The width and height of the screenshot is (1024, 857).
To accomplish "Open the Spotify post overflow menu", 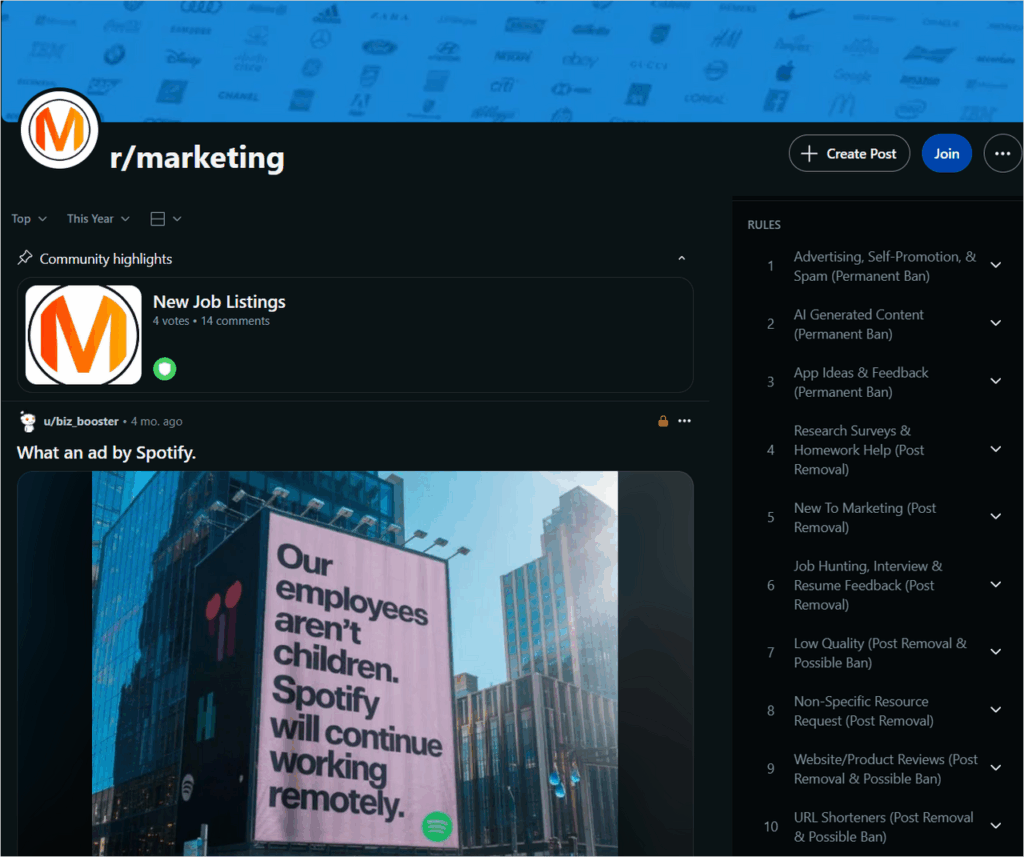I will point(684,421).
